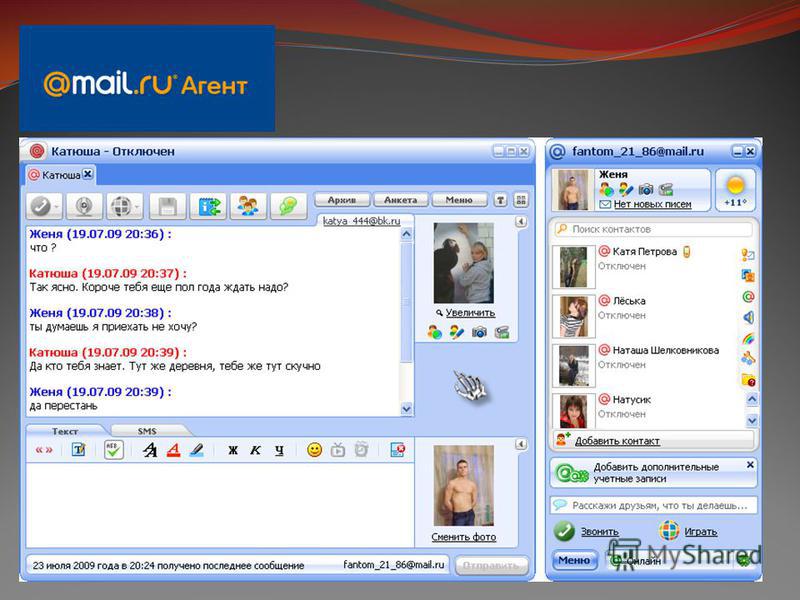Click the Звонить call link

click(x=600, y=532)
